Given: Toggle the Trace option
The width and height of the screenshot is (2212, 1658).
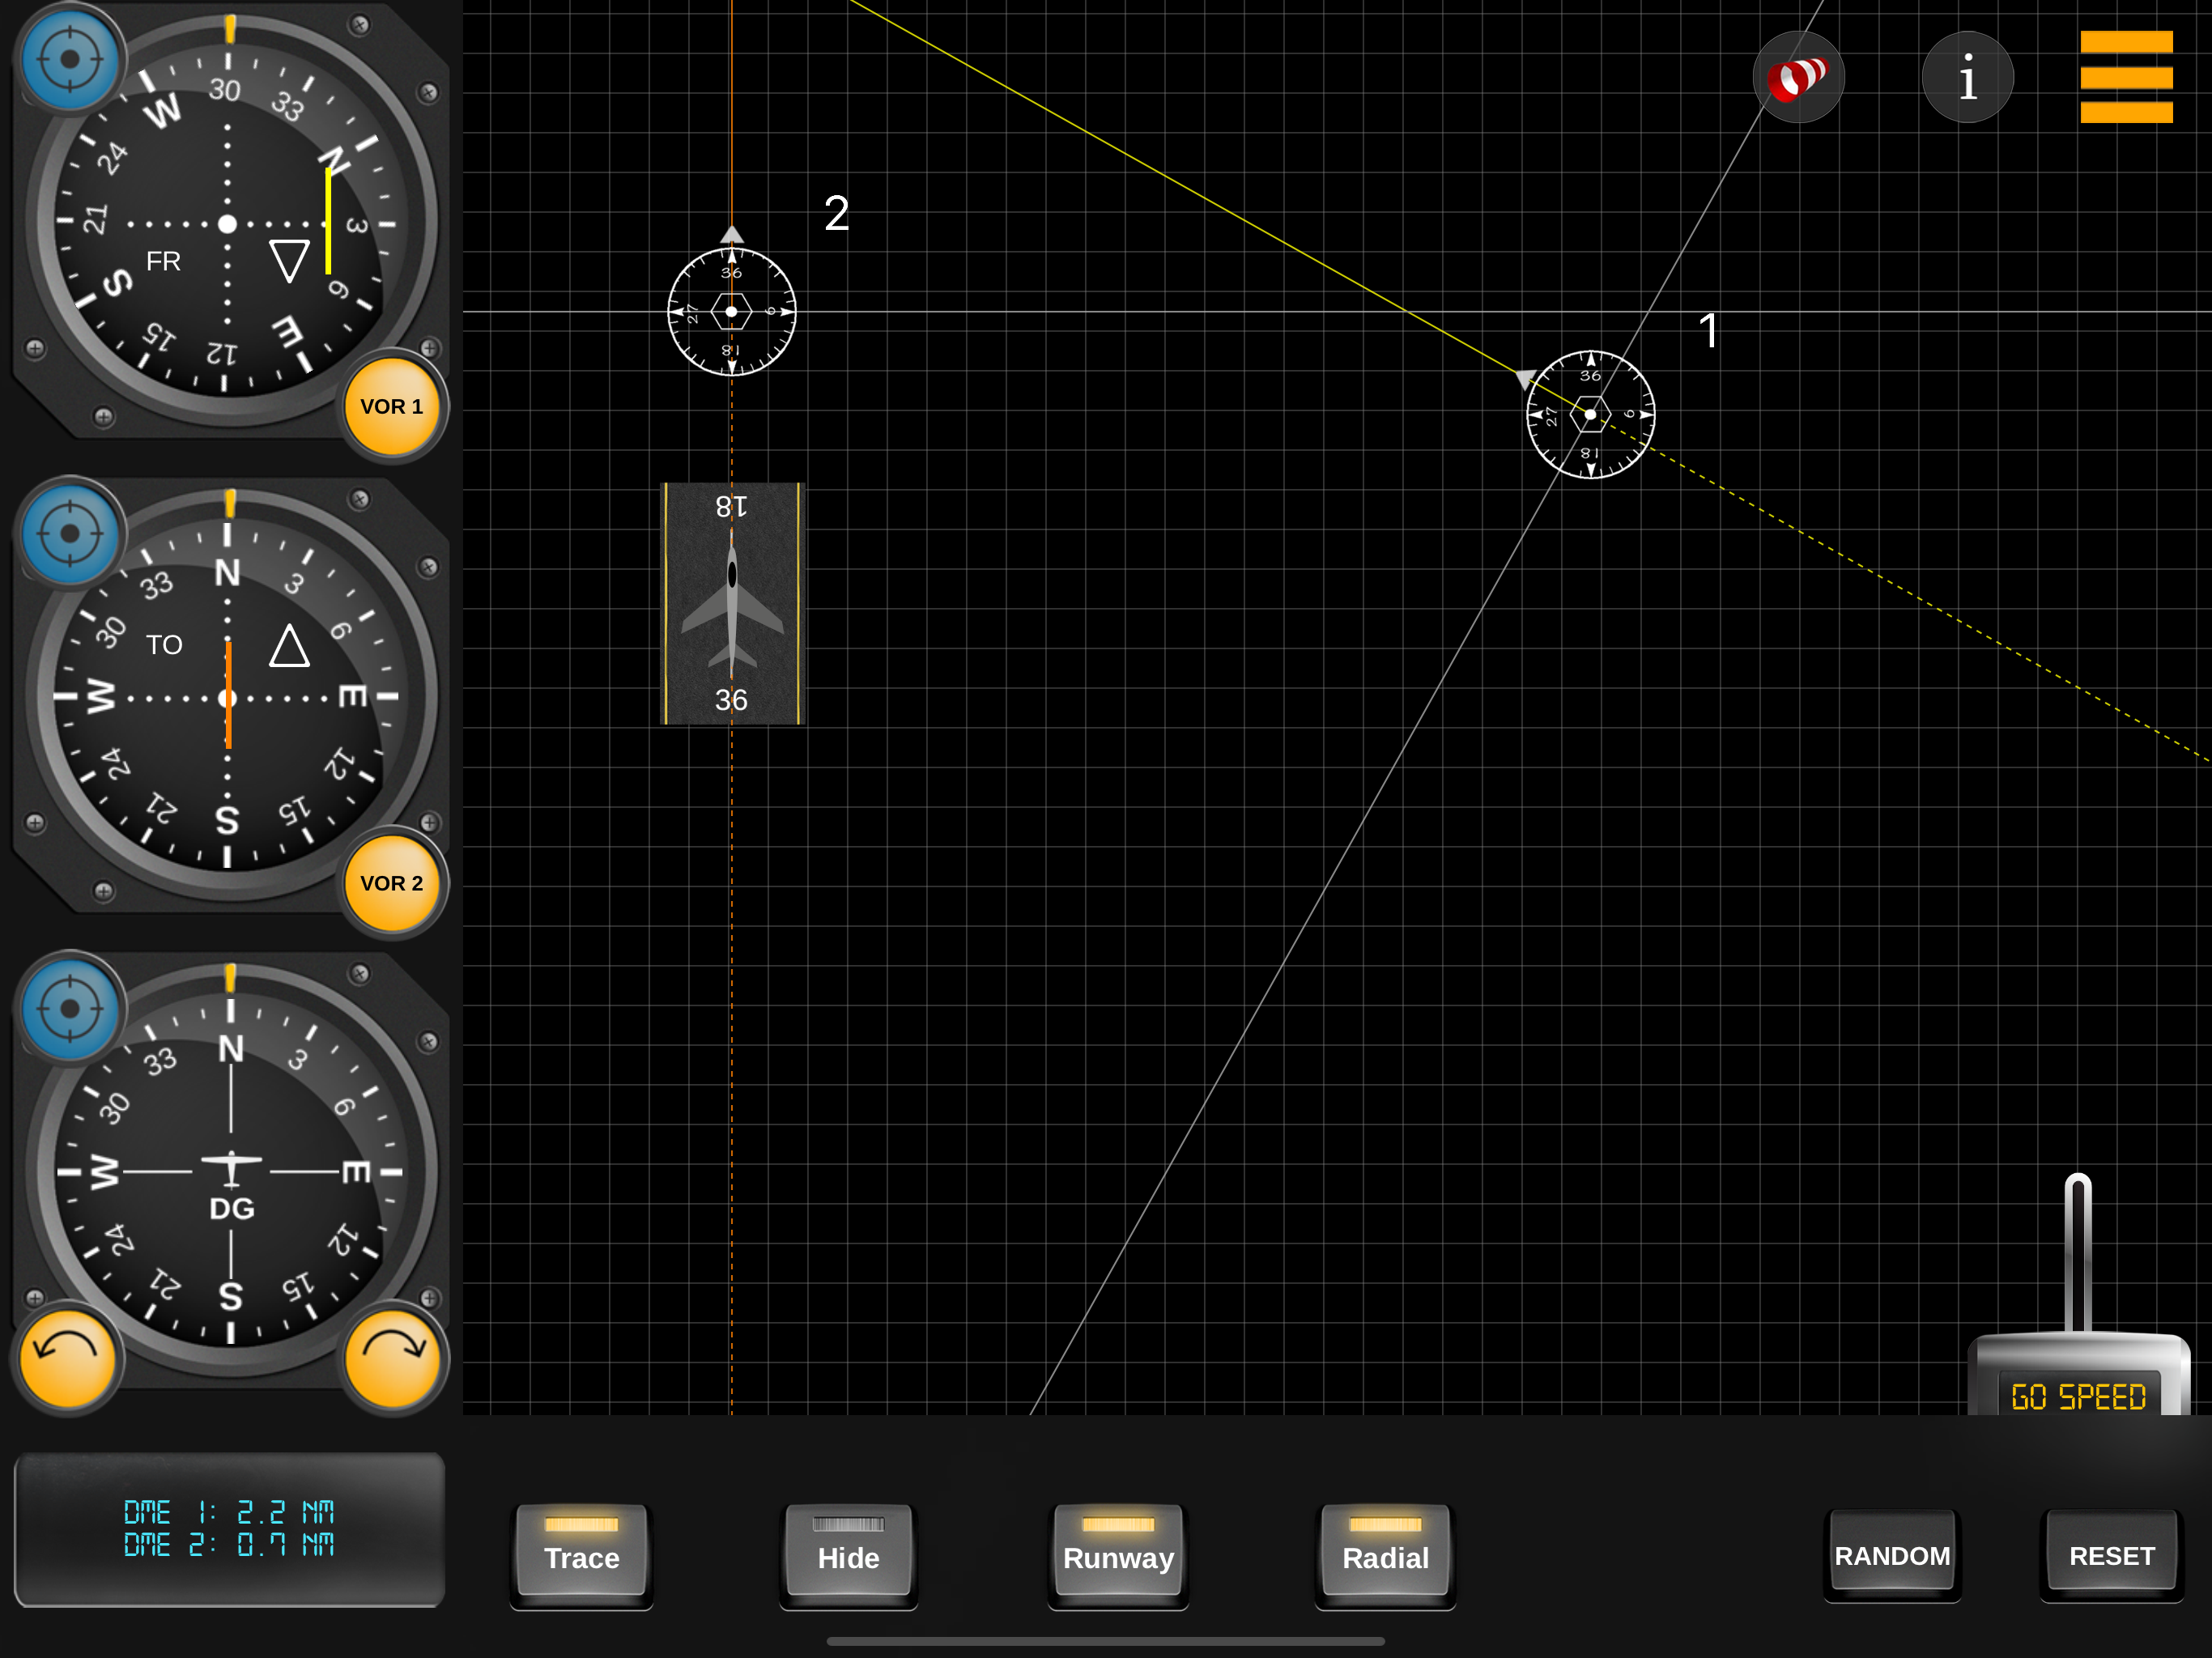Looking at the screenshot, I should 581,1553.
